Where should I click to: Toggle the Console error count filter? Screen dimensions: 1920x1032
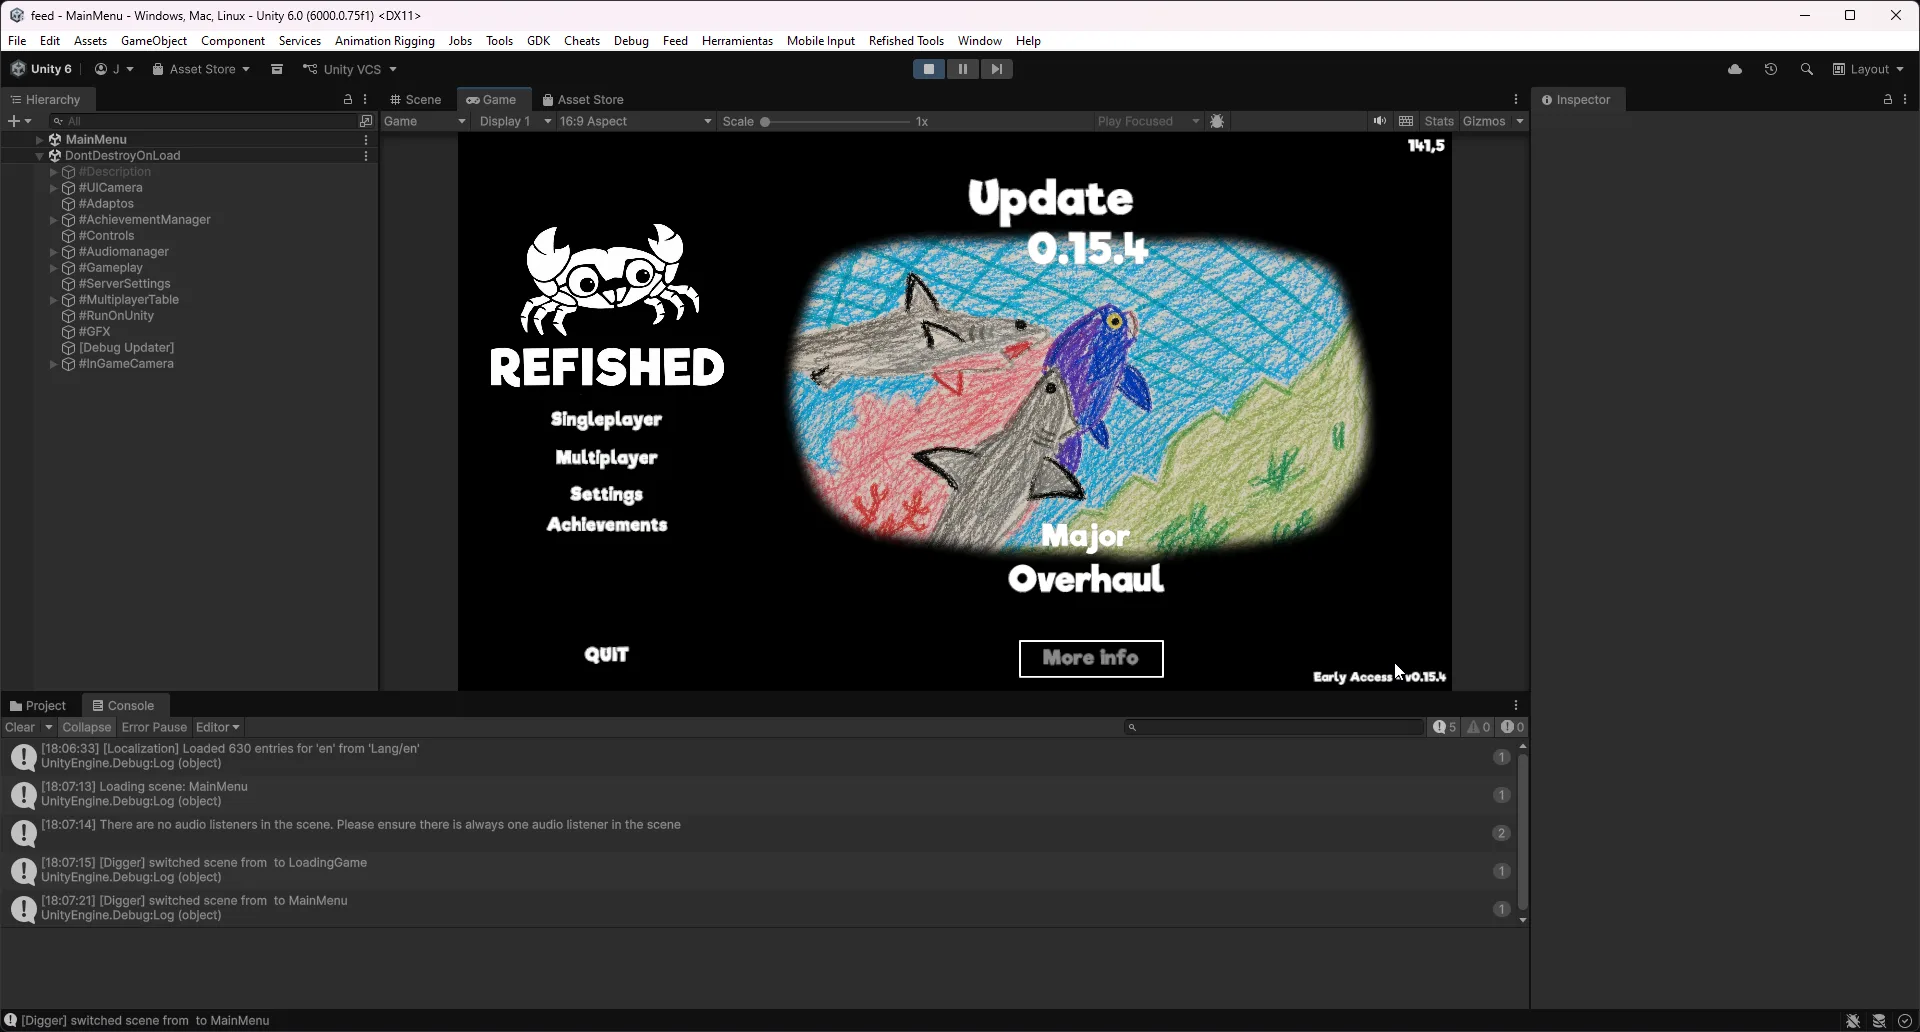pos(1512,727)
